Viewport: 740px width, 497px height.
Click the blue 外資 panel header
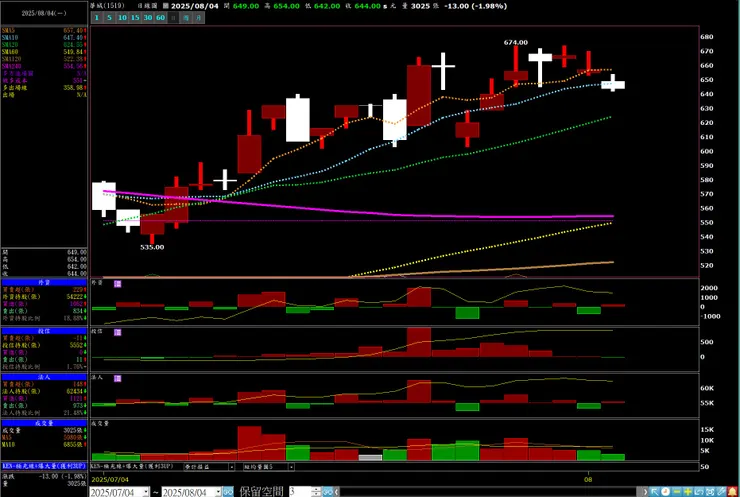point(44,282)
